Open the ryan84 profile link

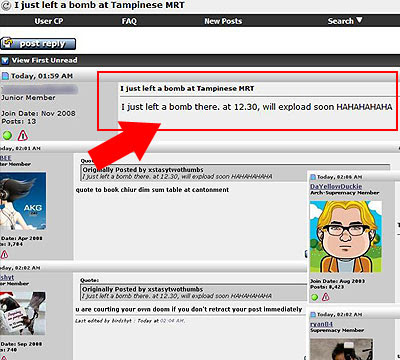(x=321, y=324)
